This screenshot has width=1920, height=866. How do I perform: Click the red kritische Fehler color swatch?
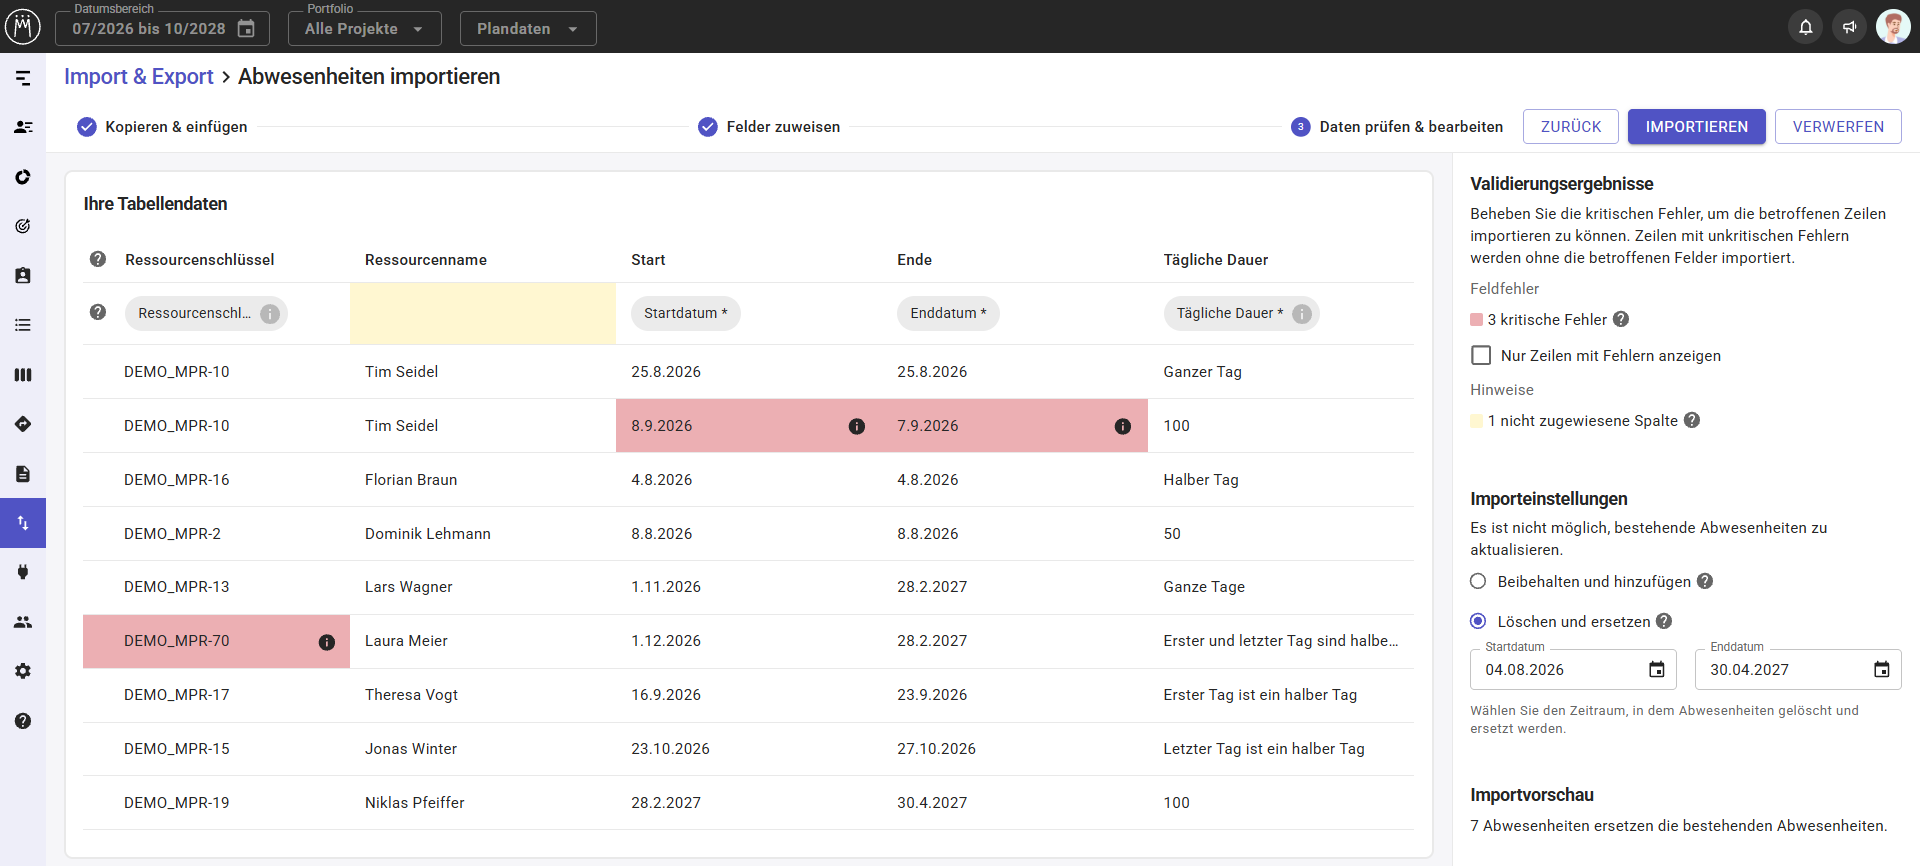[1476, 320]
